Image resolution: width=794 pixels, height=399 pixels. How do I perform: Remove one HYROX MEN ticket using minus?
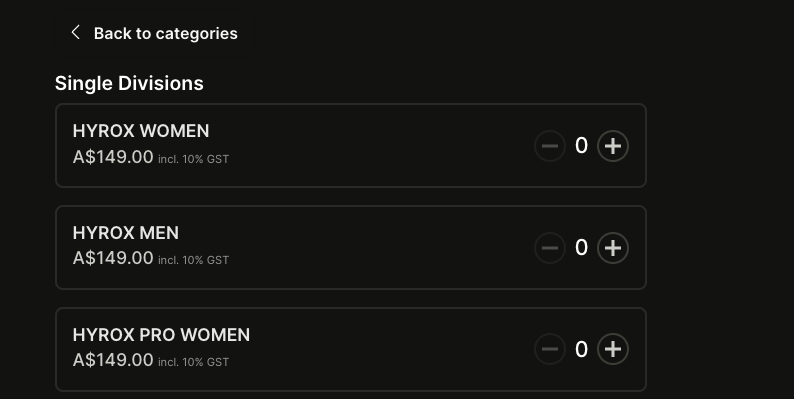550,248
